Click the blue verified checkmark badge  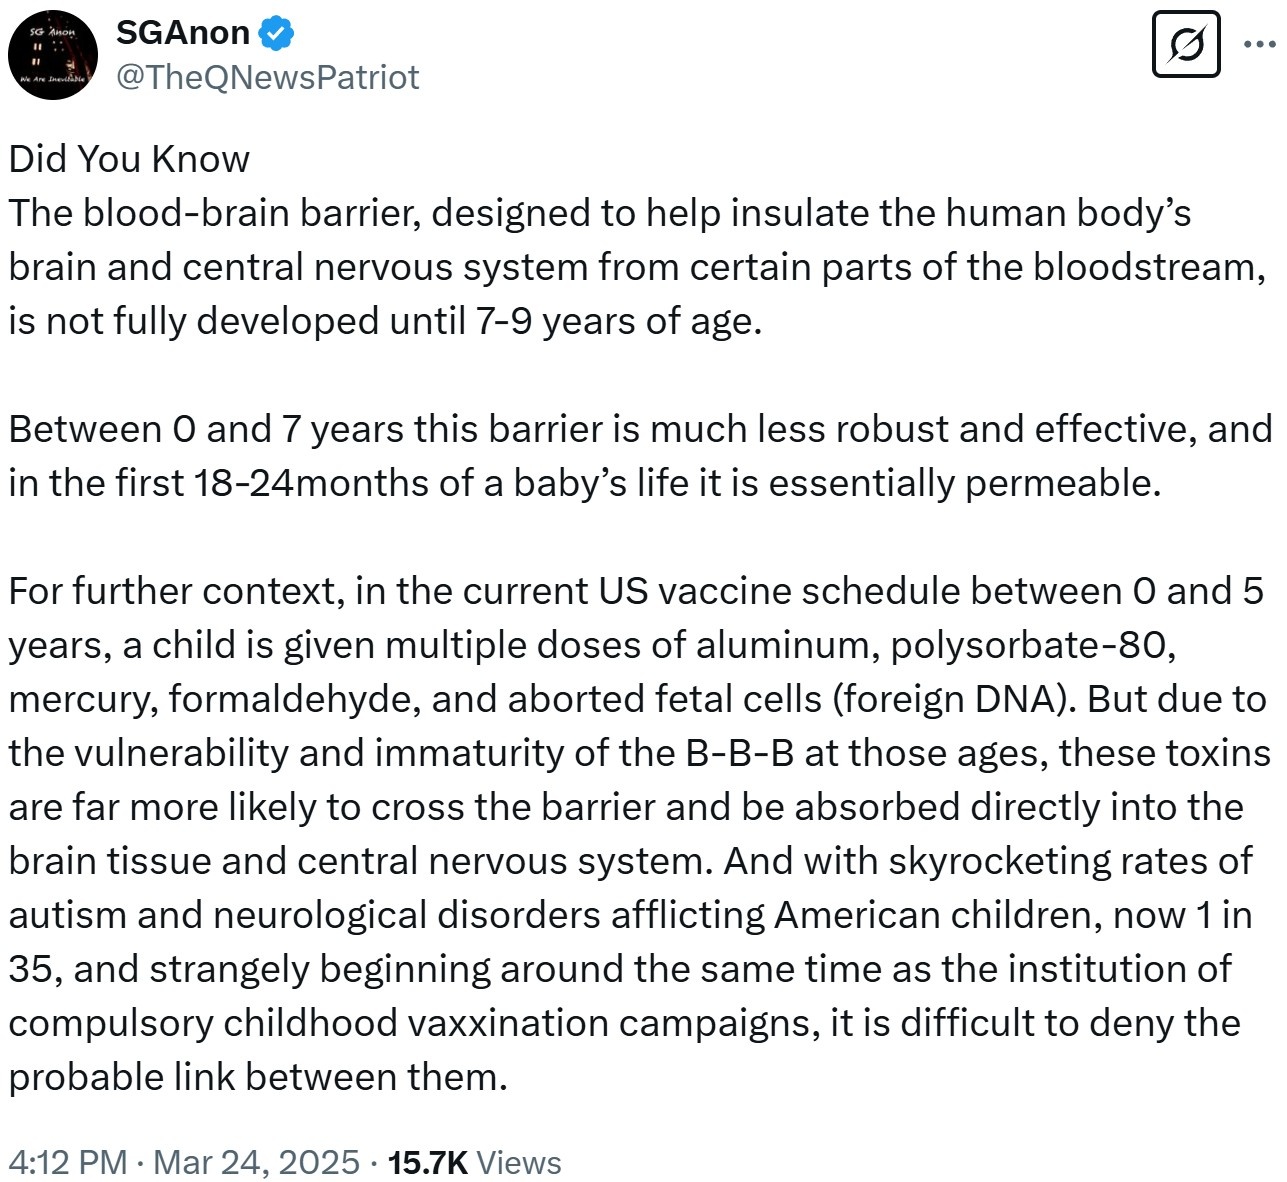coord(276,34)
